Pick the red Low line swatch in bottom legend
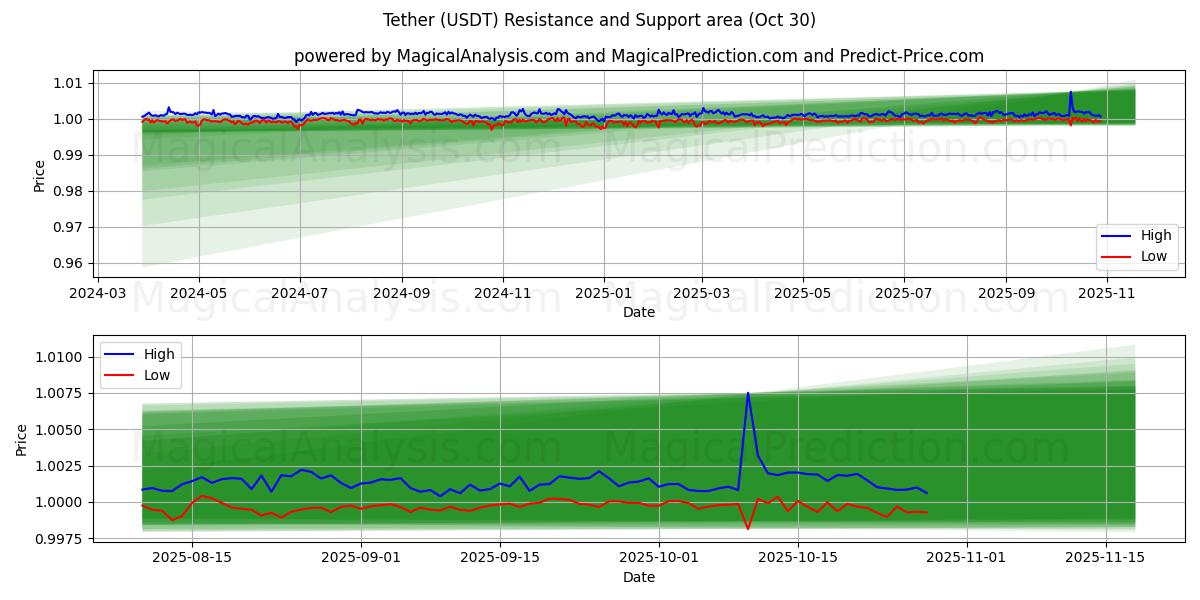The width and height of the screenshot is (1200, 600). [x=121, y=375]
